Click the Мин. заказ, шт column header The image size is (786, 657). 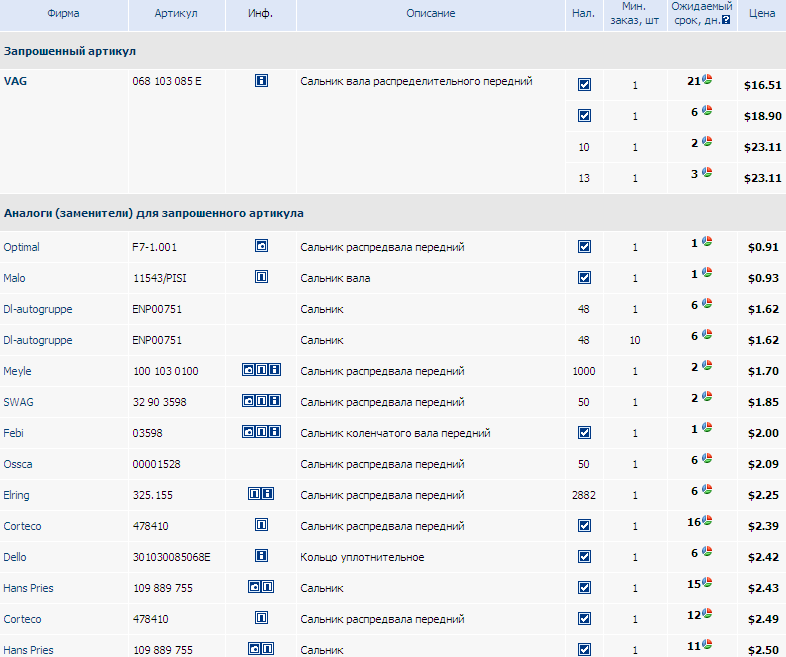(x=634, y=14)
